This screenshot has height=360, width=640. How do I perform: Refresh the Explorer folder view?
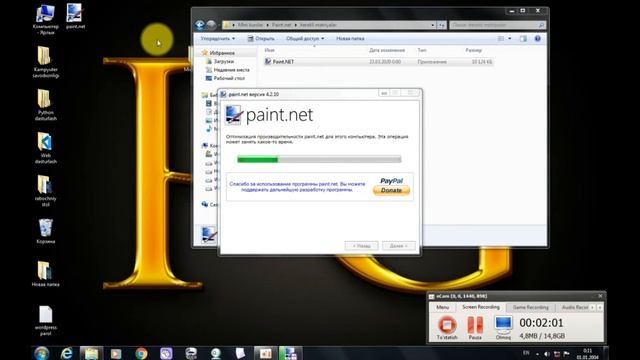tap(442, 25)
